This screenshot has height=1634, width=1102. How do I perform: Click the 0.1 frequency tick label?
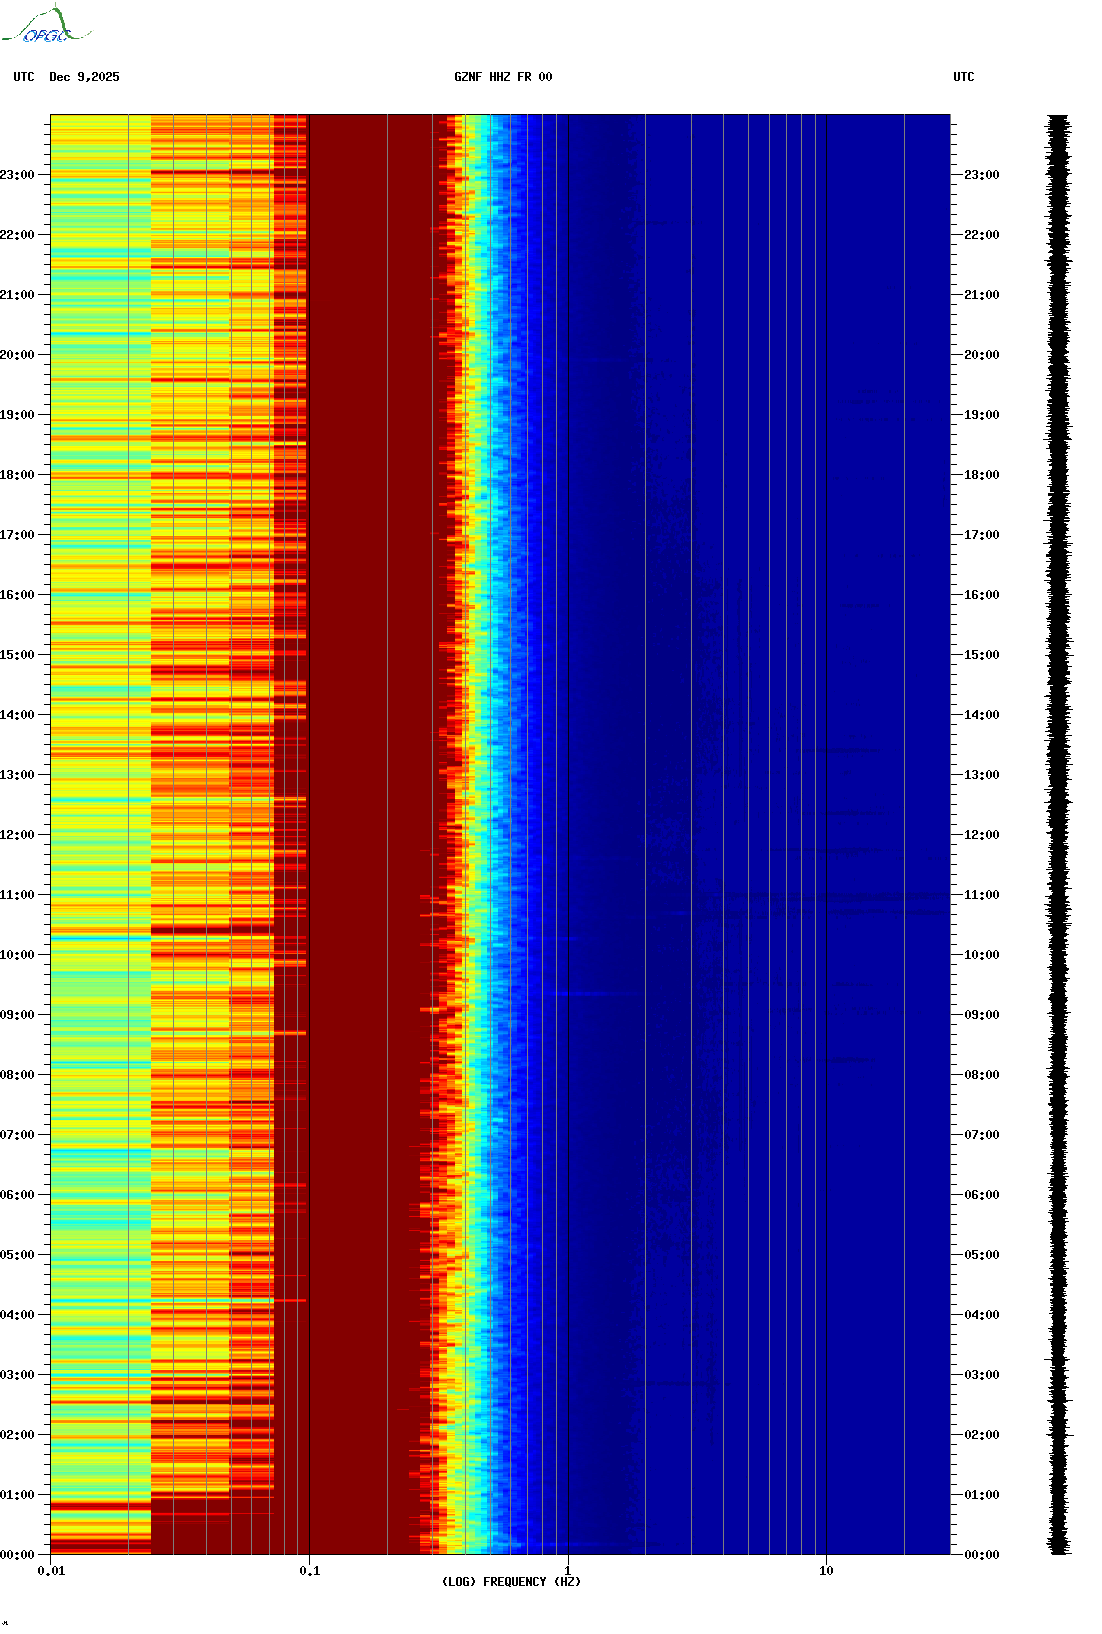309,1570
